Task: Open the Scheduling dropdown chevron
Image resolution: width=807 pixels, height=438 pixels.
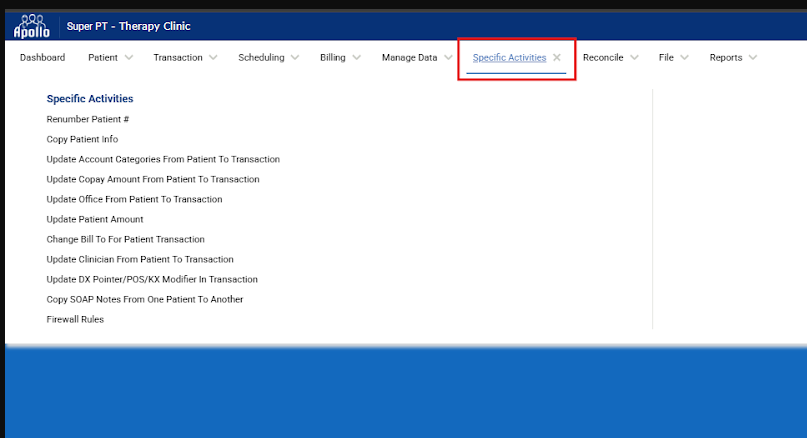Action: click(294, 58)
